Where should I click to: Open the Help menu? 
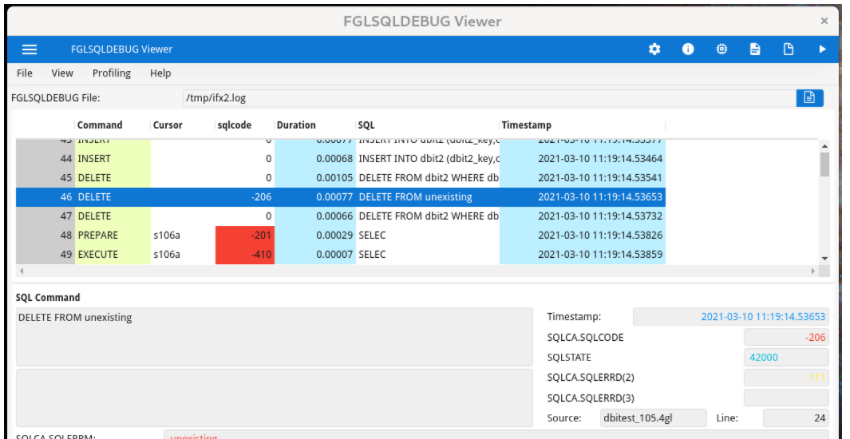[x=160, y=73]
